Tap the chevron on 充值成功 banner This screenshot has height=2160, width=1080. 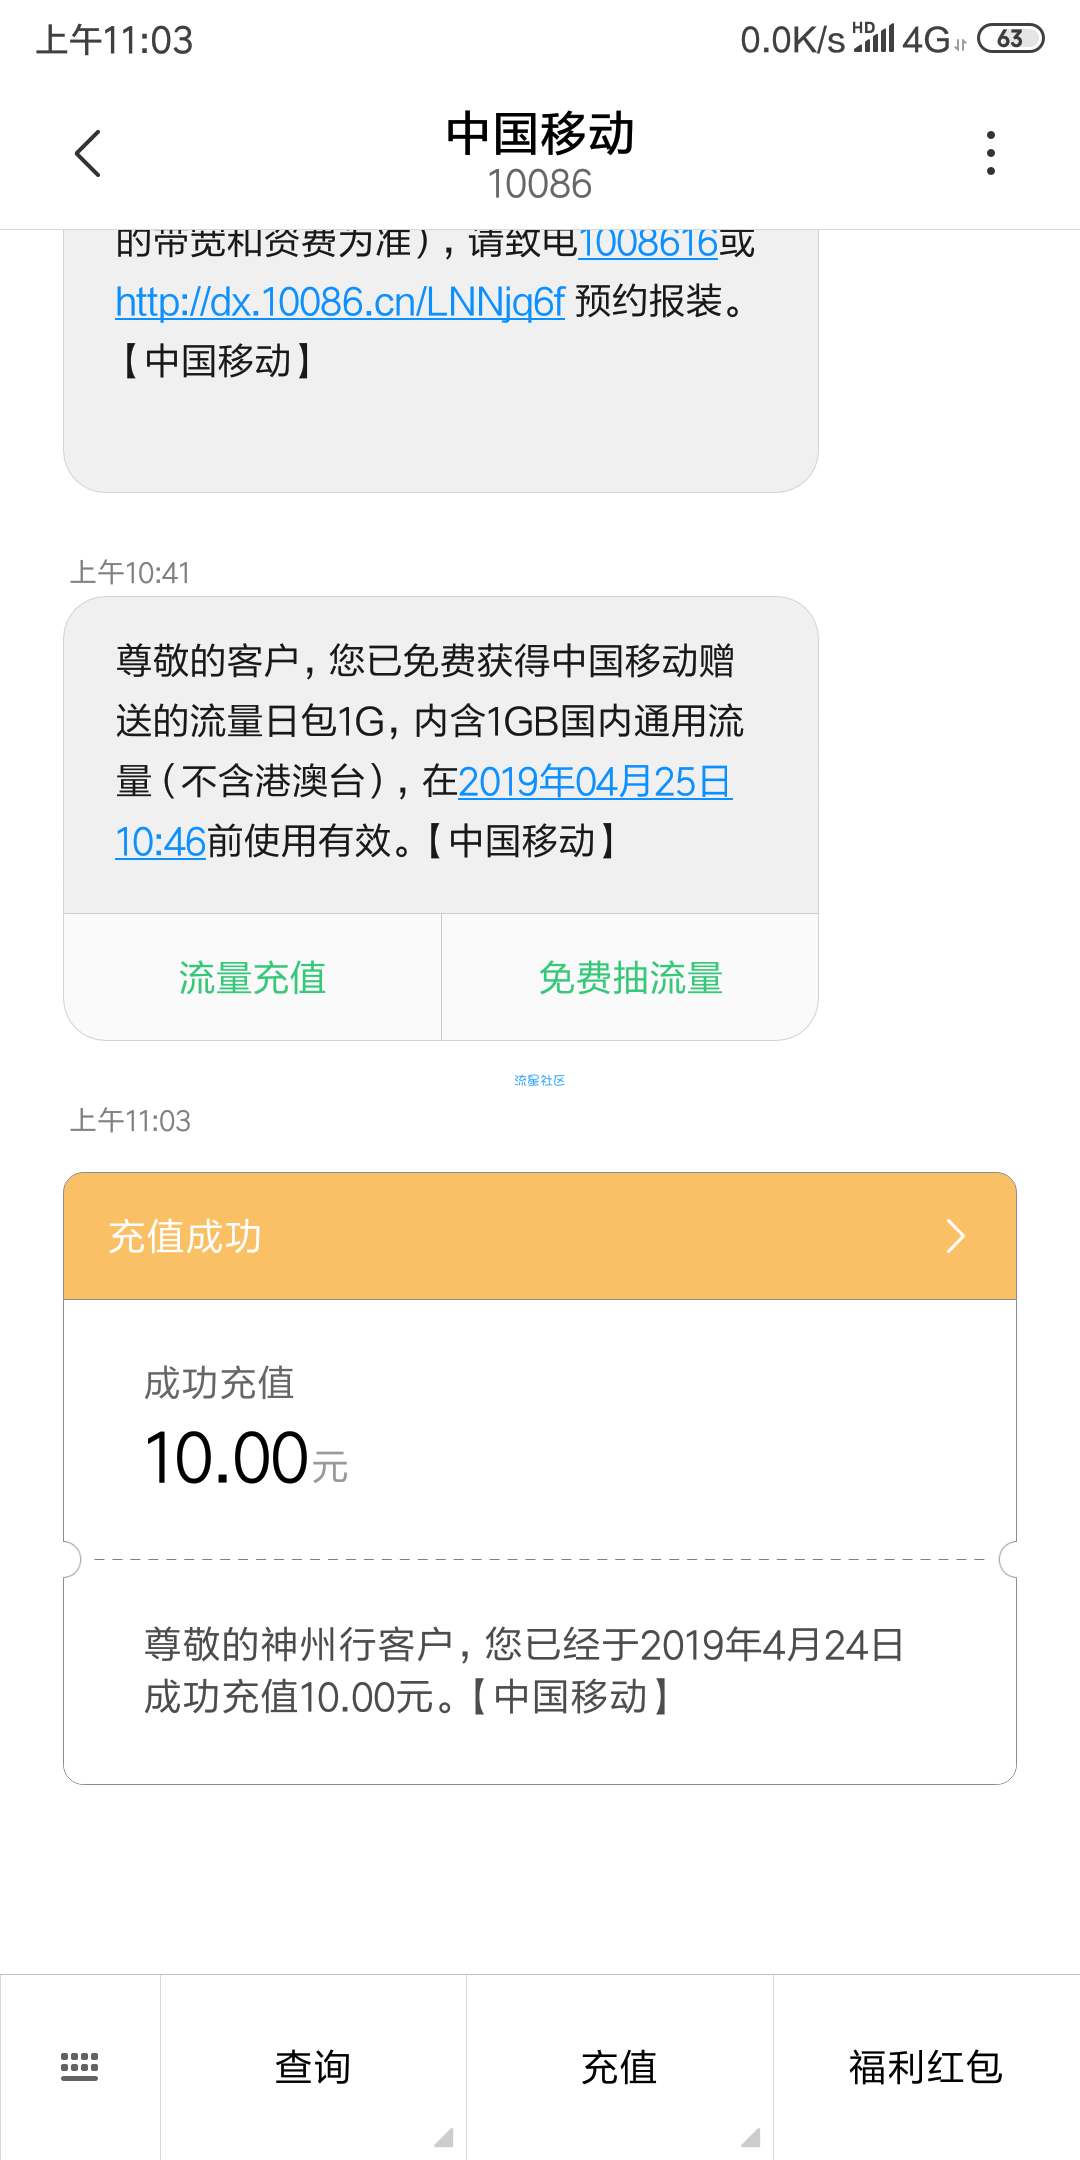click(956, 1237)
